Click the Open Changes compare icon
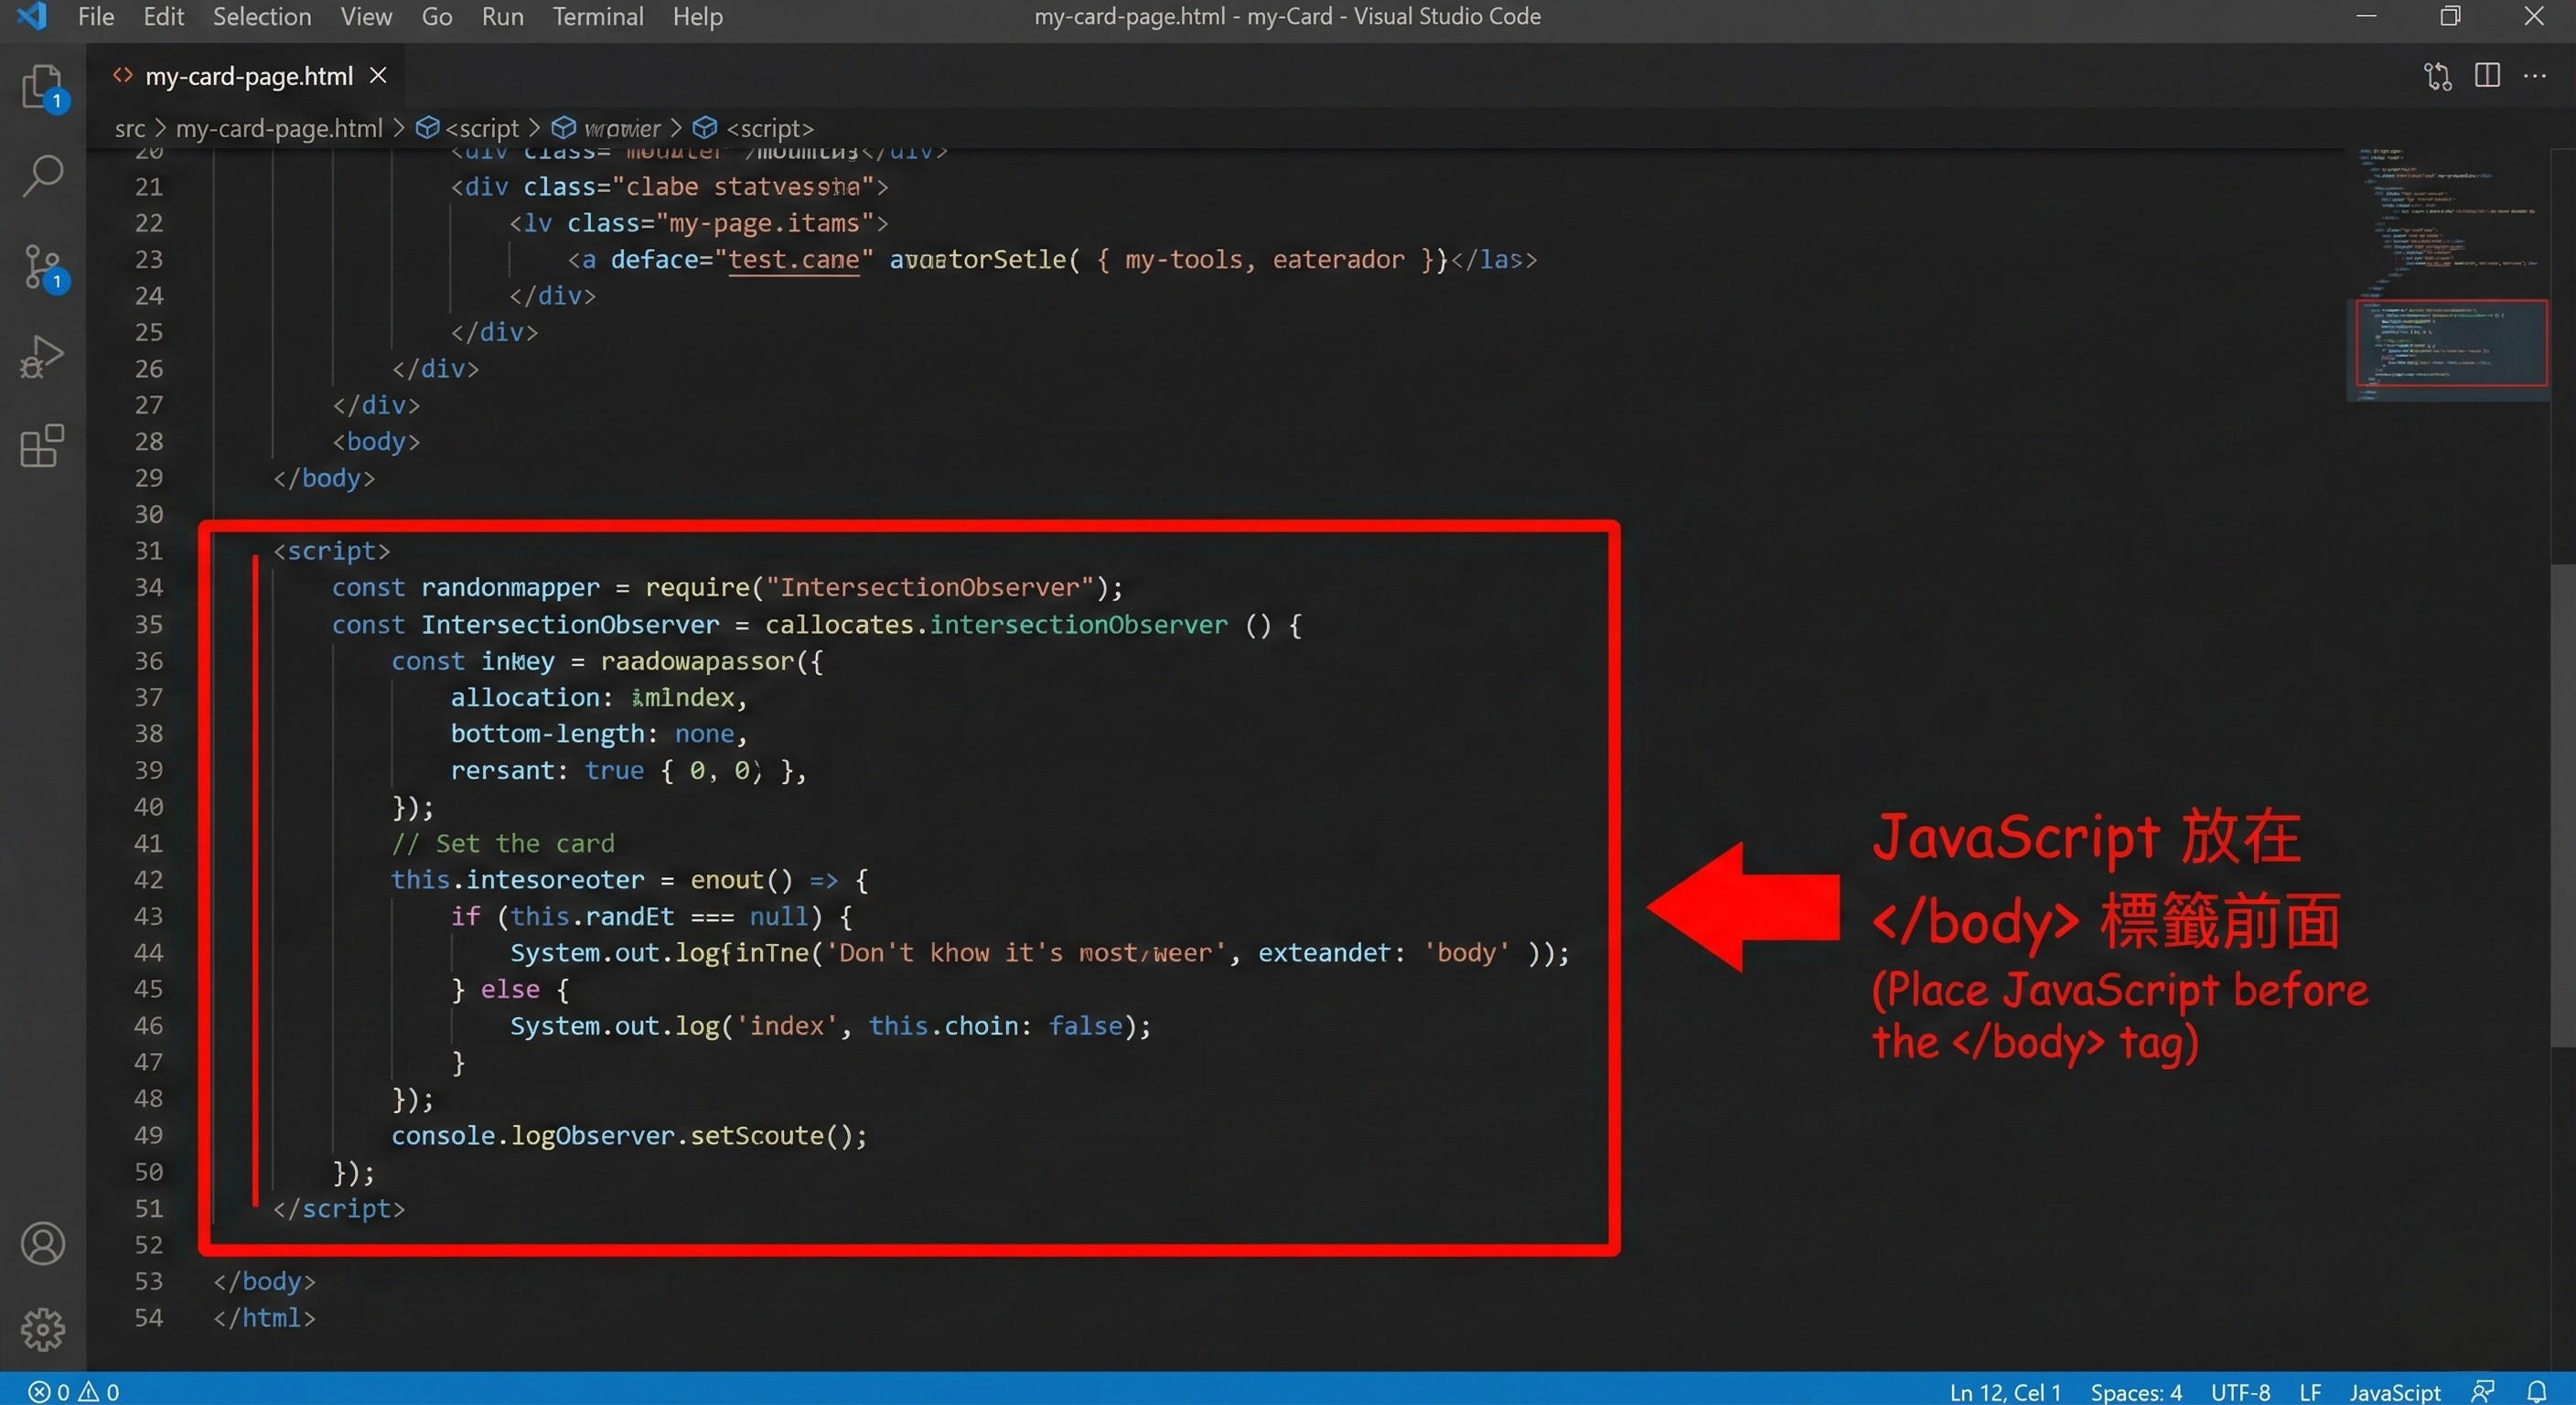2576x1405 pixels. click(x=2438, y=76)
